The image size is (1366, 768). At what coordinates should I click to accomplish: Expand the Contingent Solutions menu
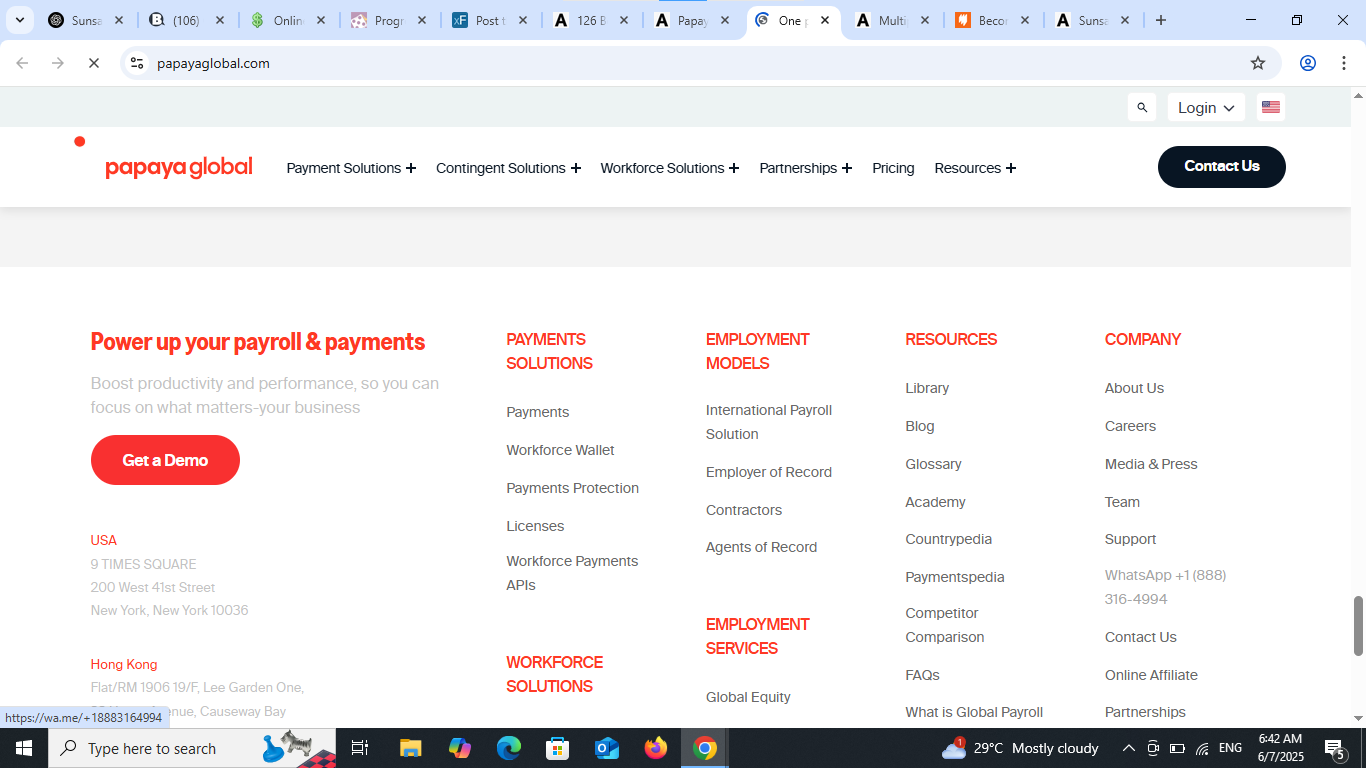(508, 168)
